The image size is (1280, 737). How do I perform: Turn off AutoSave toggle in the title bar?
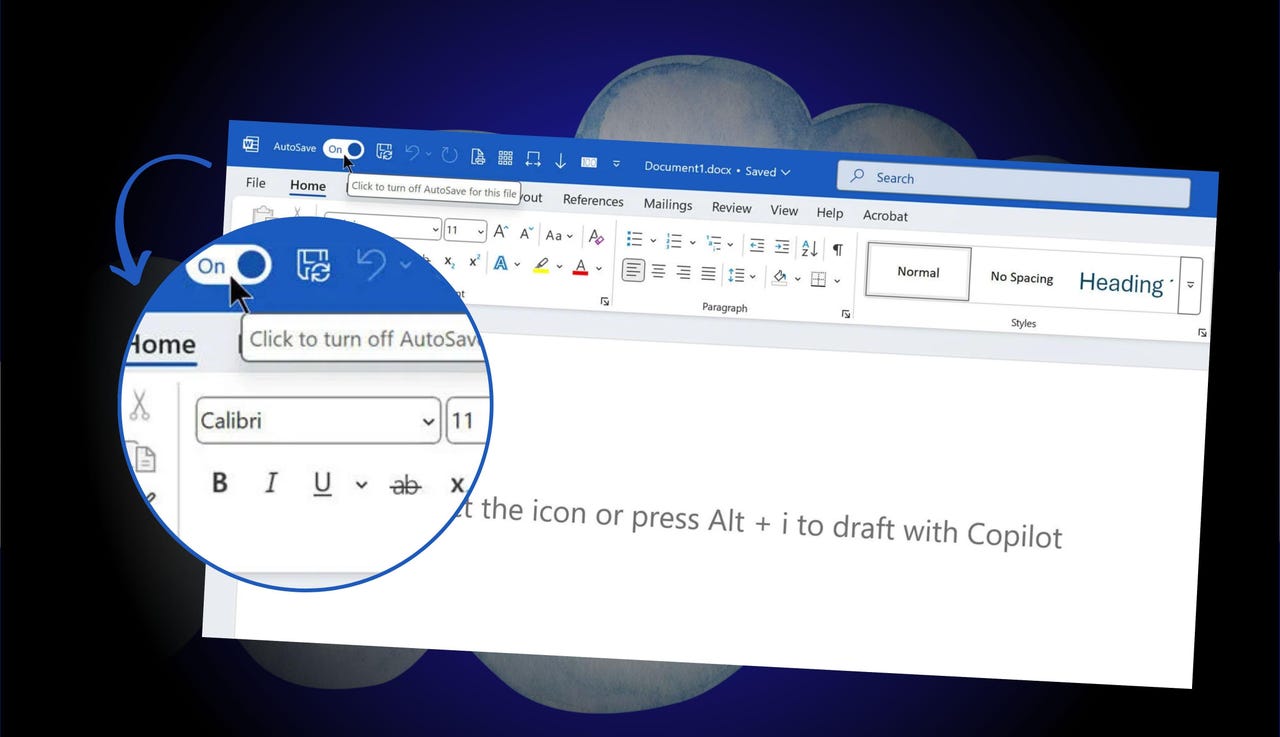tap(343, 149)
